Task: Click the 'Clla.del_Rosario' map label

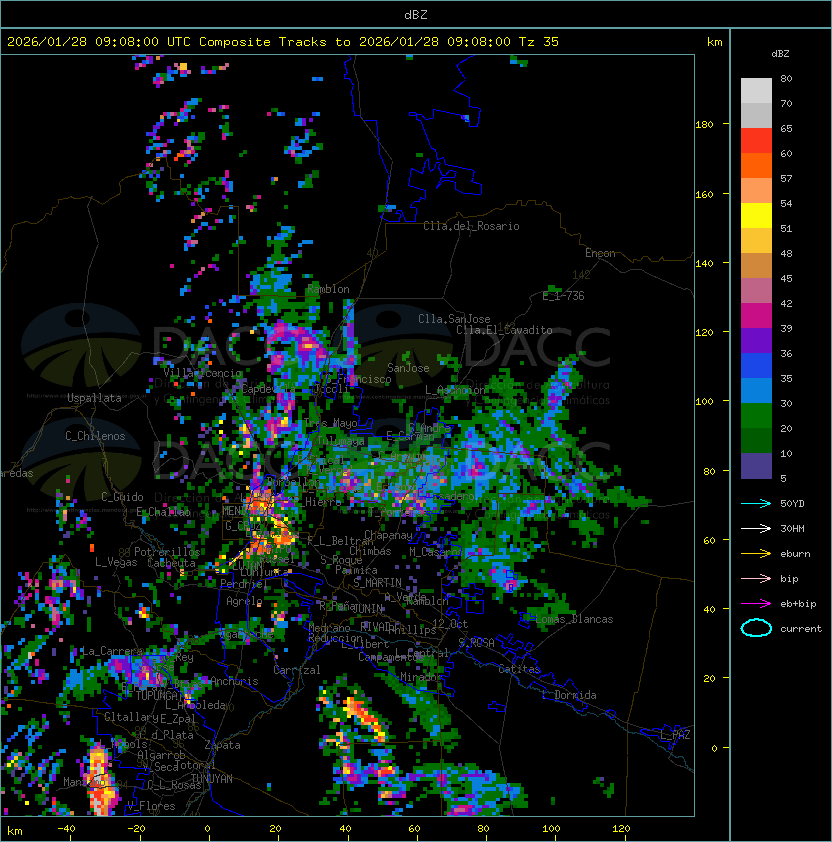Action: (x=471, y=226)
